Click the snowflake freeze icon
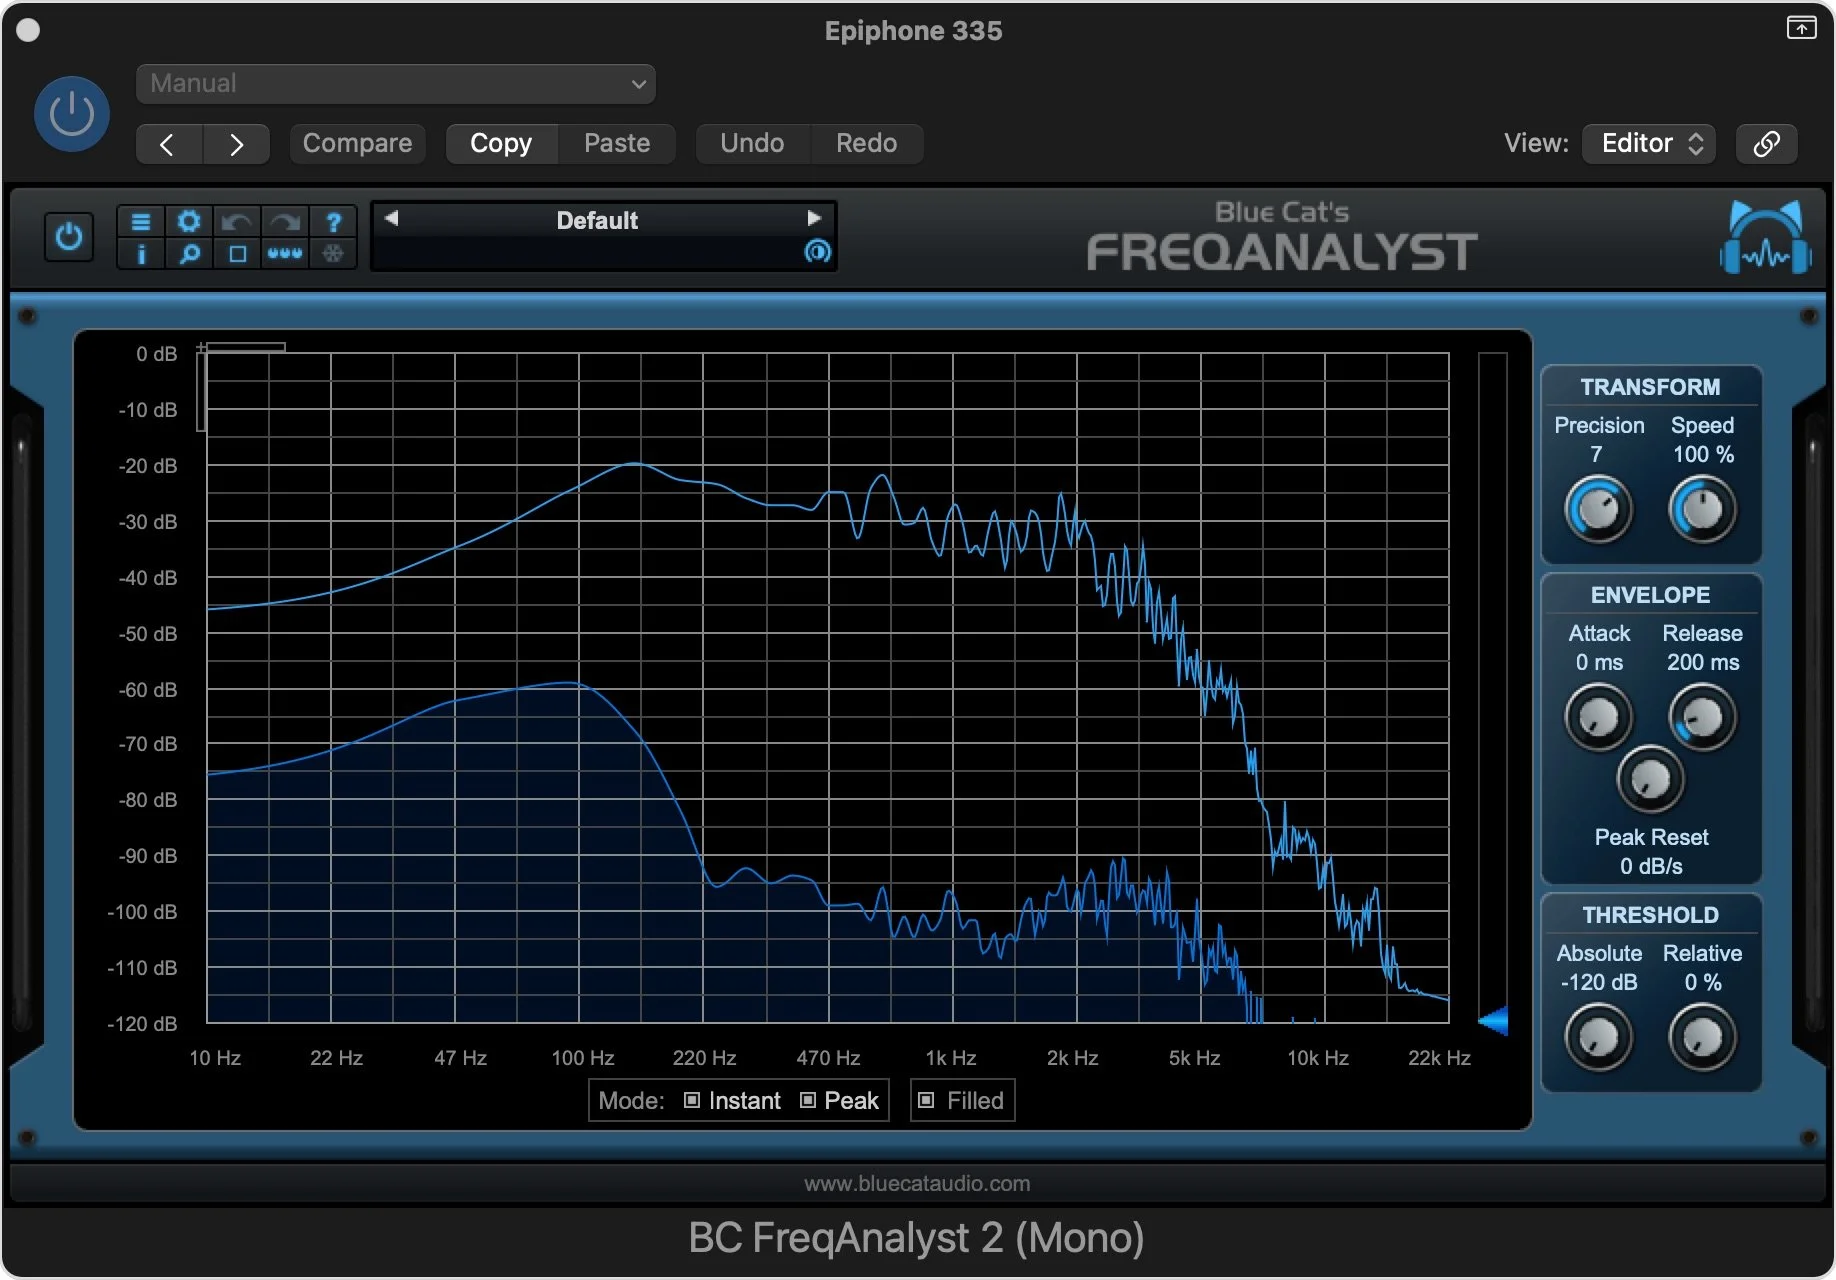Viewport: 1836px width, 1280px height. (333, 254)
